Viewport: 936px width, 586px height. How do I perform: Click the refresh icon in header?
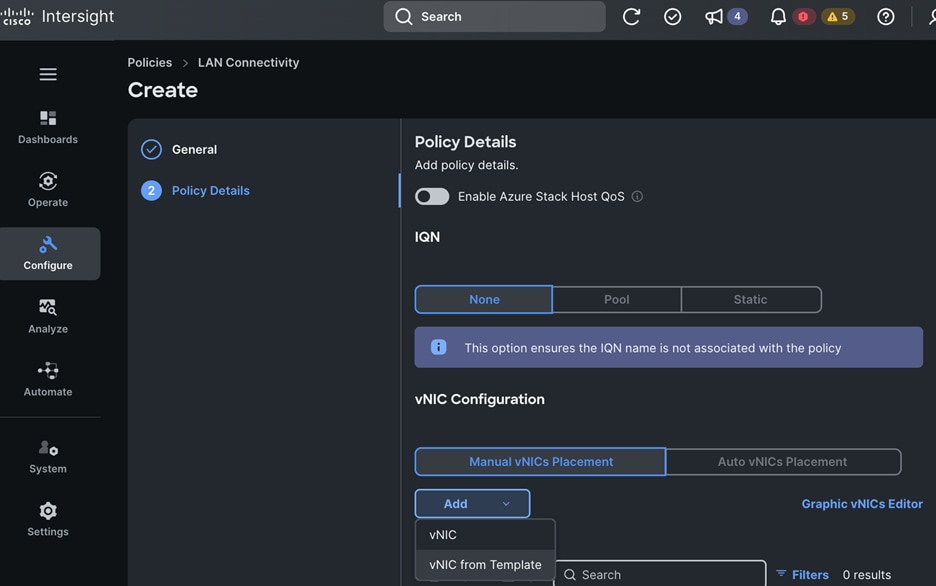[x=631, y=17]
